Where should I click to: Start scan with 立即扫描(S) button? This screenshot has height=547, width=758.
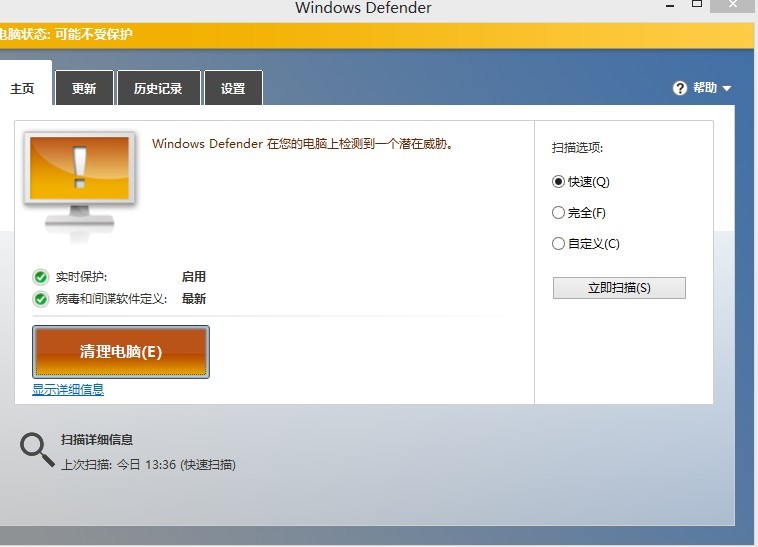pos(619,288)
